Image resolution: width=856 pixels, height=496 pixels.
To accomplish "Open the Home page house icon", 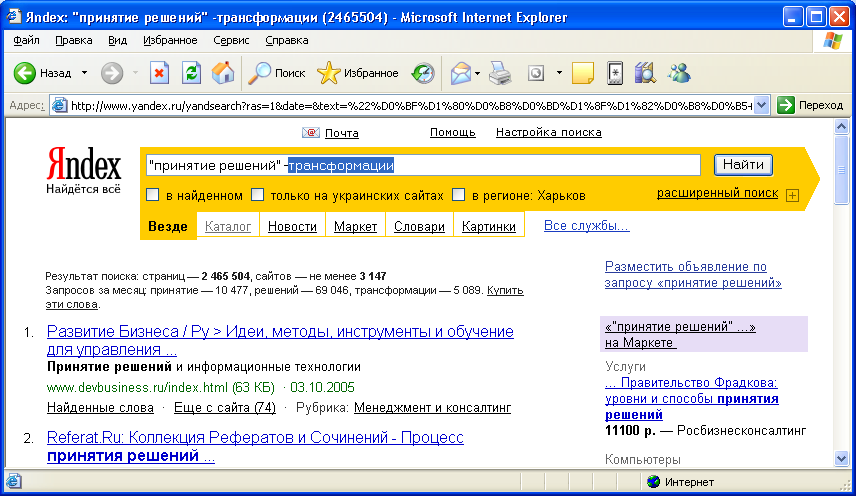I will point(223,73).
